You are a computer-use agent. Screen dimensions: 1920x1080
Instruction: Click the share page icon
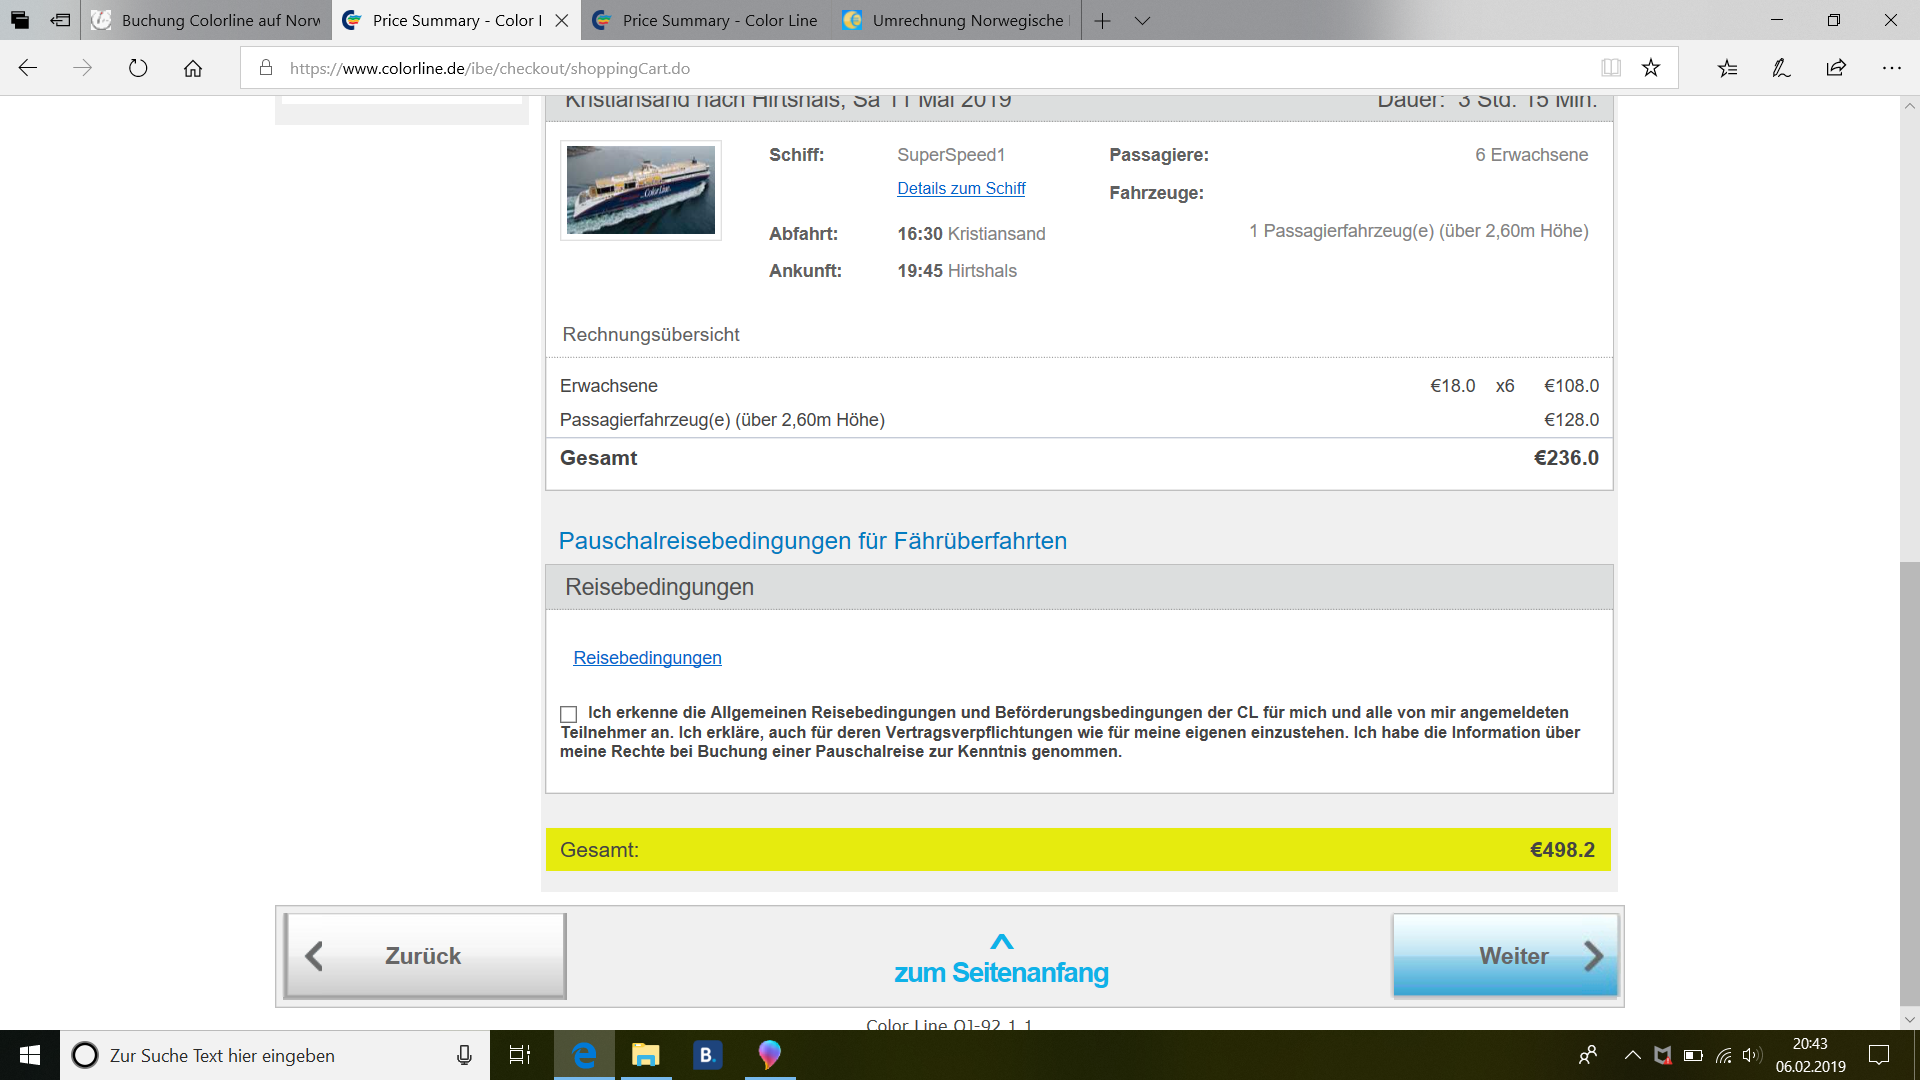pyautogui.click(x=1836, y=68)
